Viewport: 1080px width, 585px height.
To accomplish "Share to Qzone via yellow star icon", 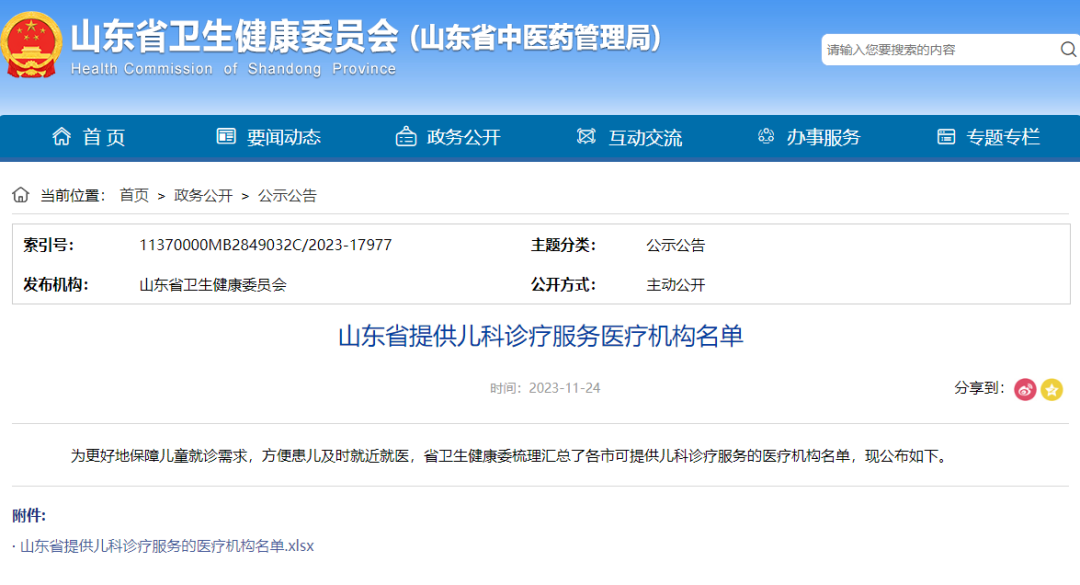I will point(1052,389).
